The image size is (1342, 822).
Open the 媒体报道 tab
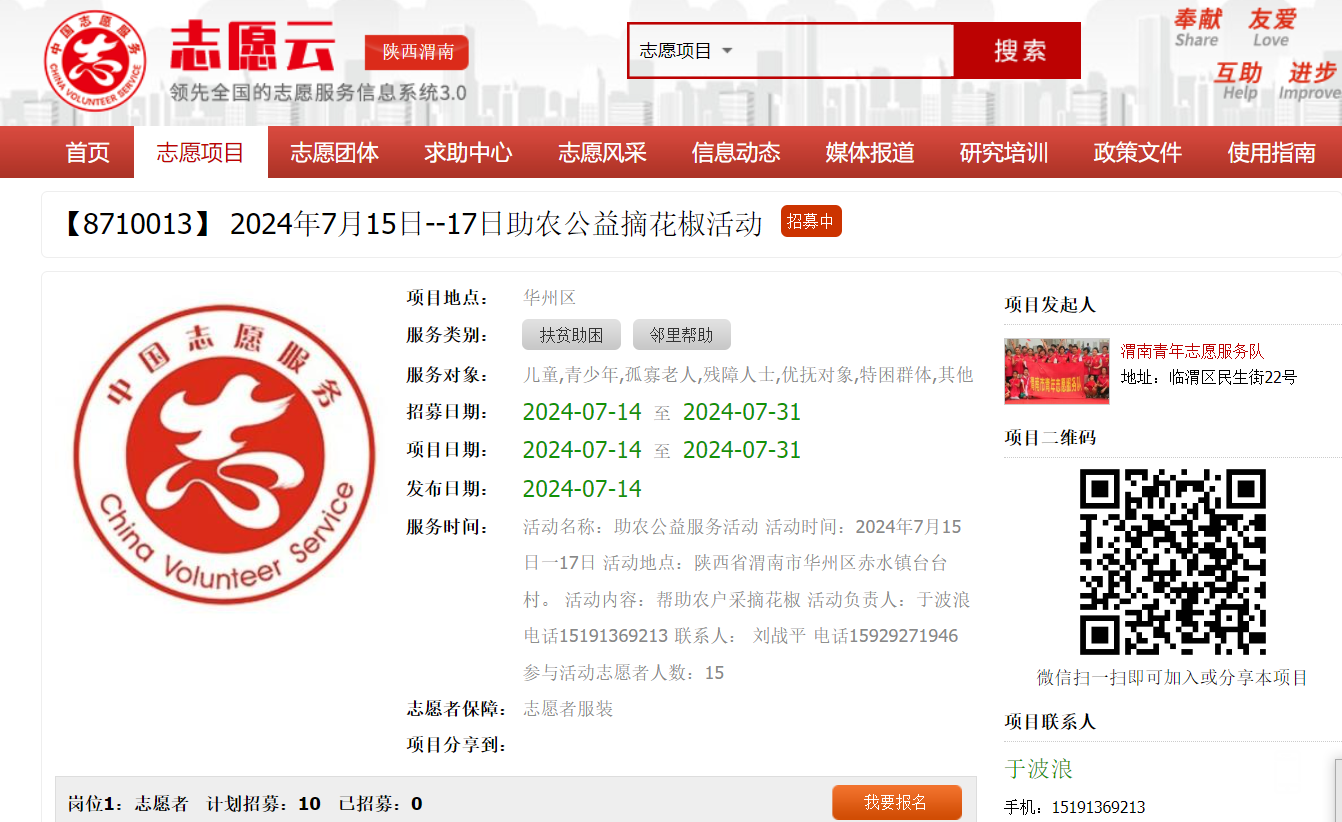pyautogui.click(x=870, y=153)
